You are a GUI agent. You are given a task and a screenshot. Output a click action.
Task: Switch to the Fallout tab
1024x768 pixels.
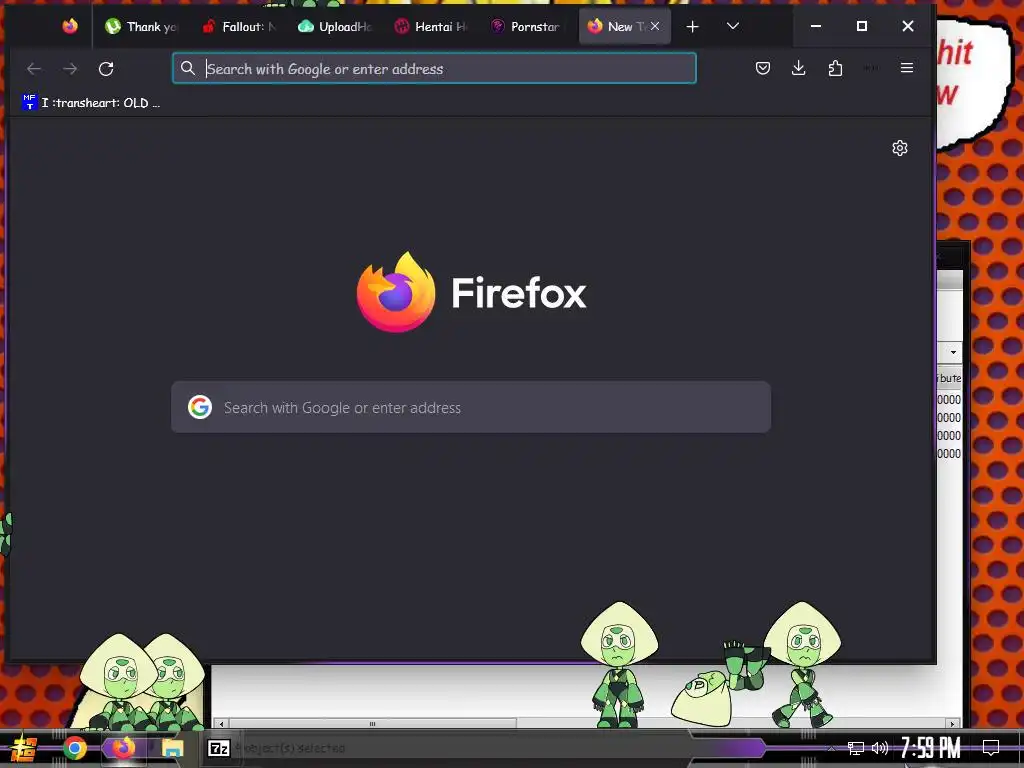(x=238, y=27)
